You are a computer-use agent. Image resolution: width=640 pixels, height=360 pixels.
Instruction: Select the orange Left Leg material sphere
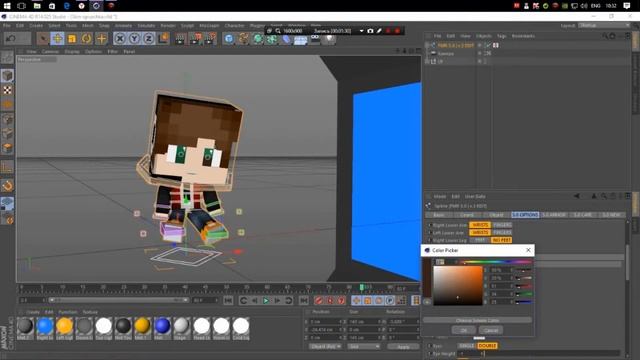point(64,326)
